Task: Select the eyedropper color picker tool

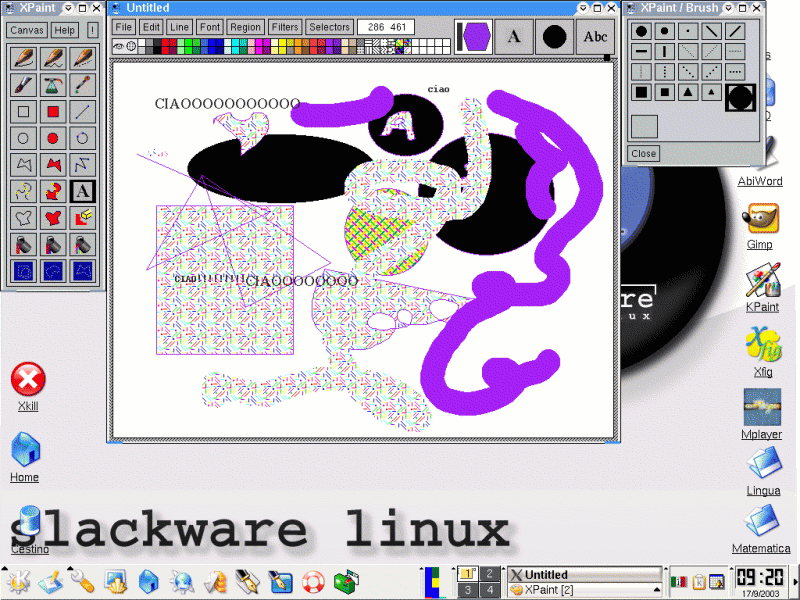Action: pyautogui.click(x=83, y=85)
